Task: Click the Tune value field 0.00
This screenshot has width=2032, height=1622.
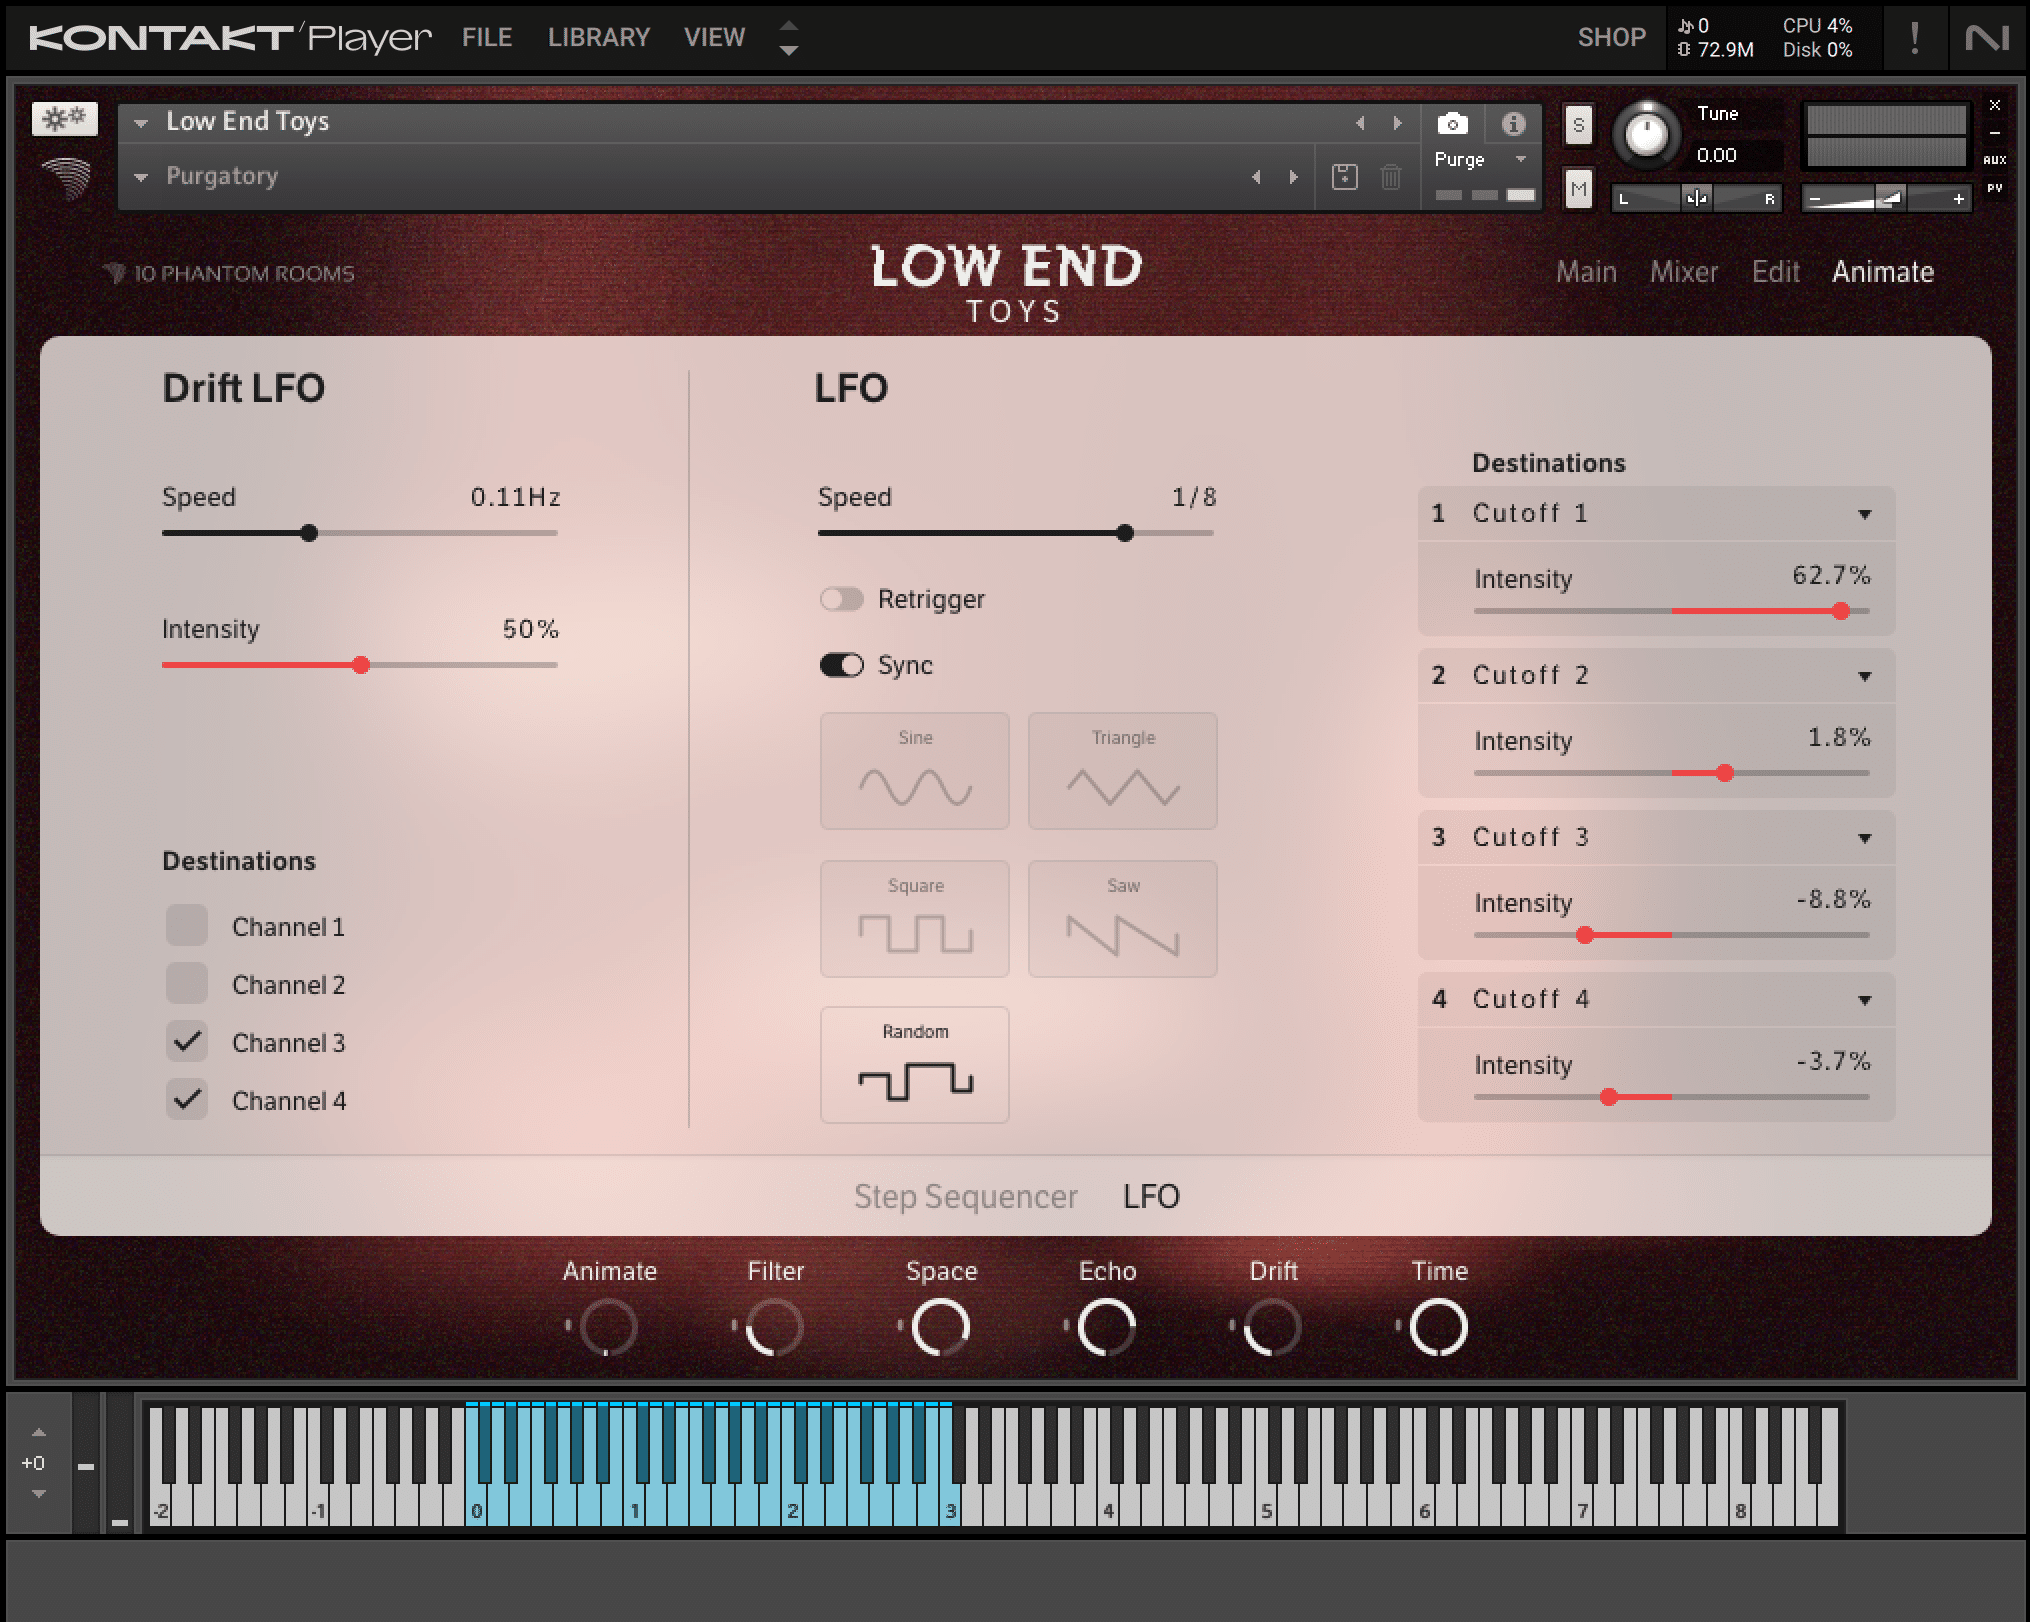Action: click(x=1717, y=156)
